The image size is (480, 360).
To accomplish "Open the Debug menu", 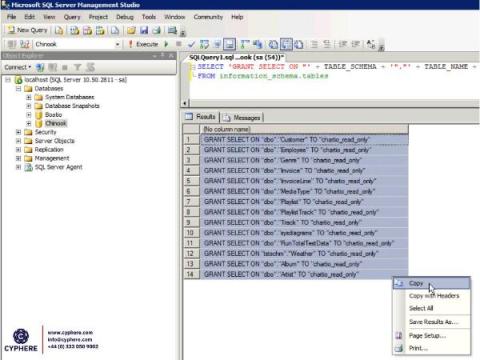I will [125, 17].
